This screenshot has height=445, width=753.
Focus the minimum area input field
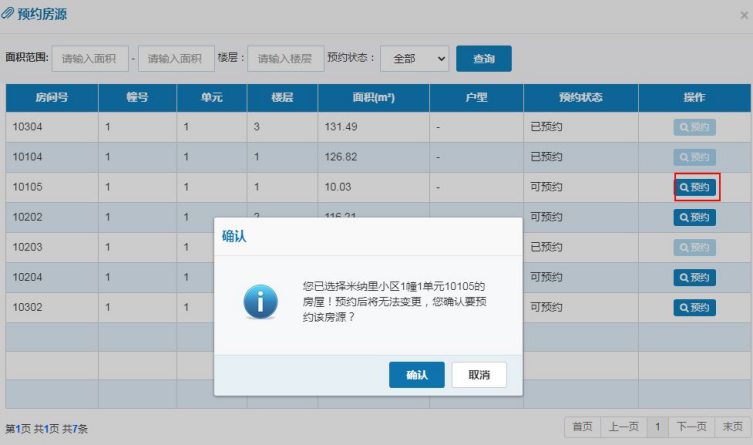[90, 59]
